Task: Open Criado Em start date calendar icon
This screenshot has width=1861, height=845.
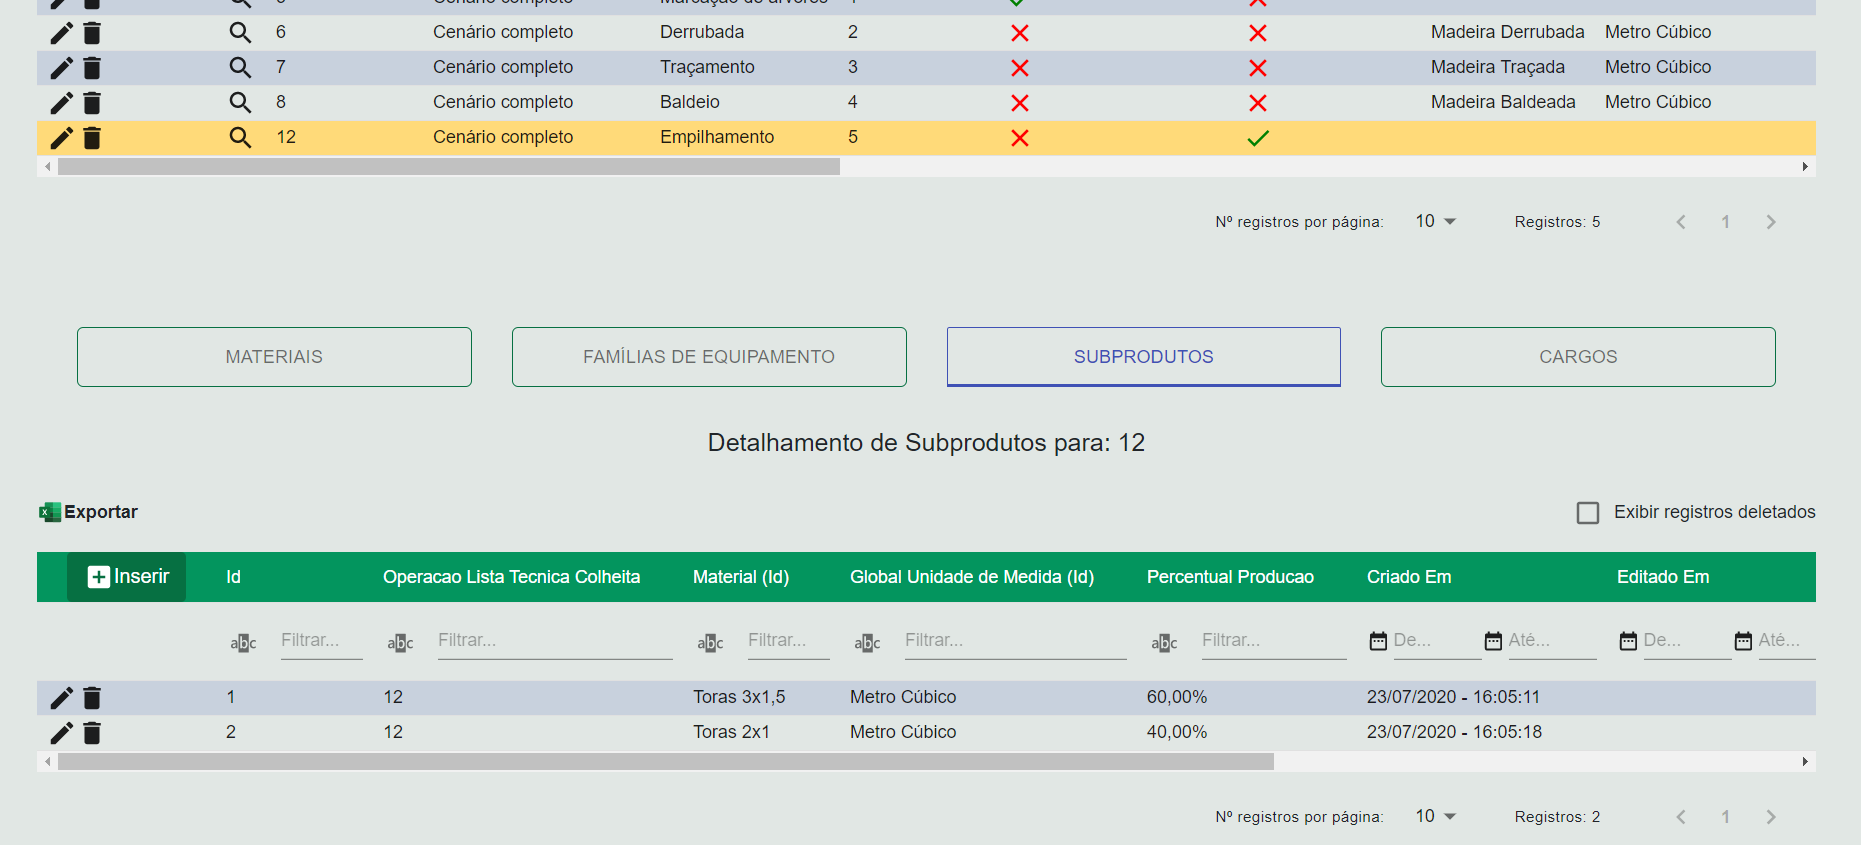Action: (1378, 641)
